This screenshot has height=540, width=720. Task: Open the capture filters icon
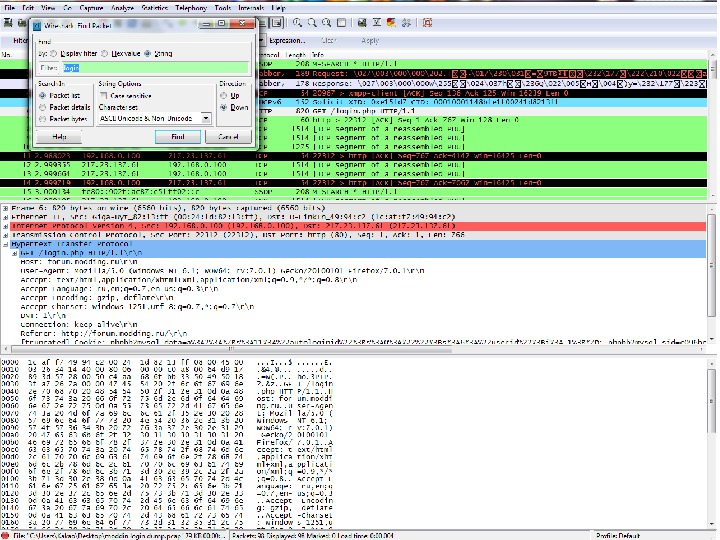pyautogui.click(x=362, y=22)
